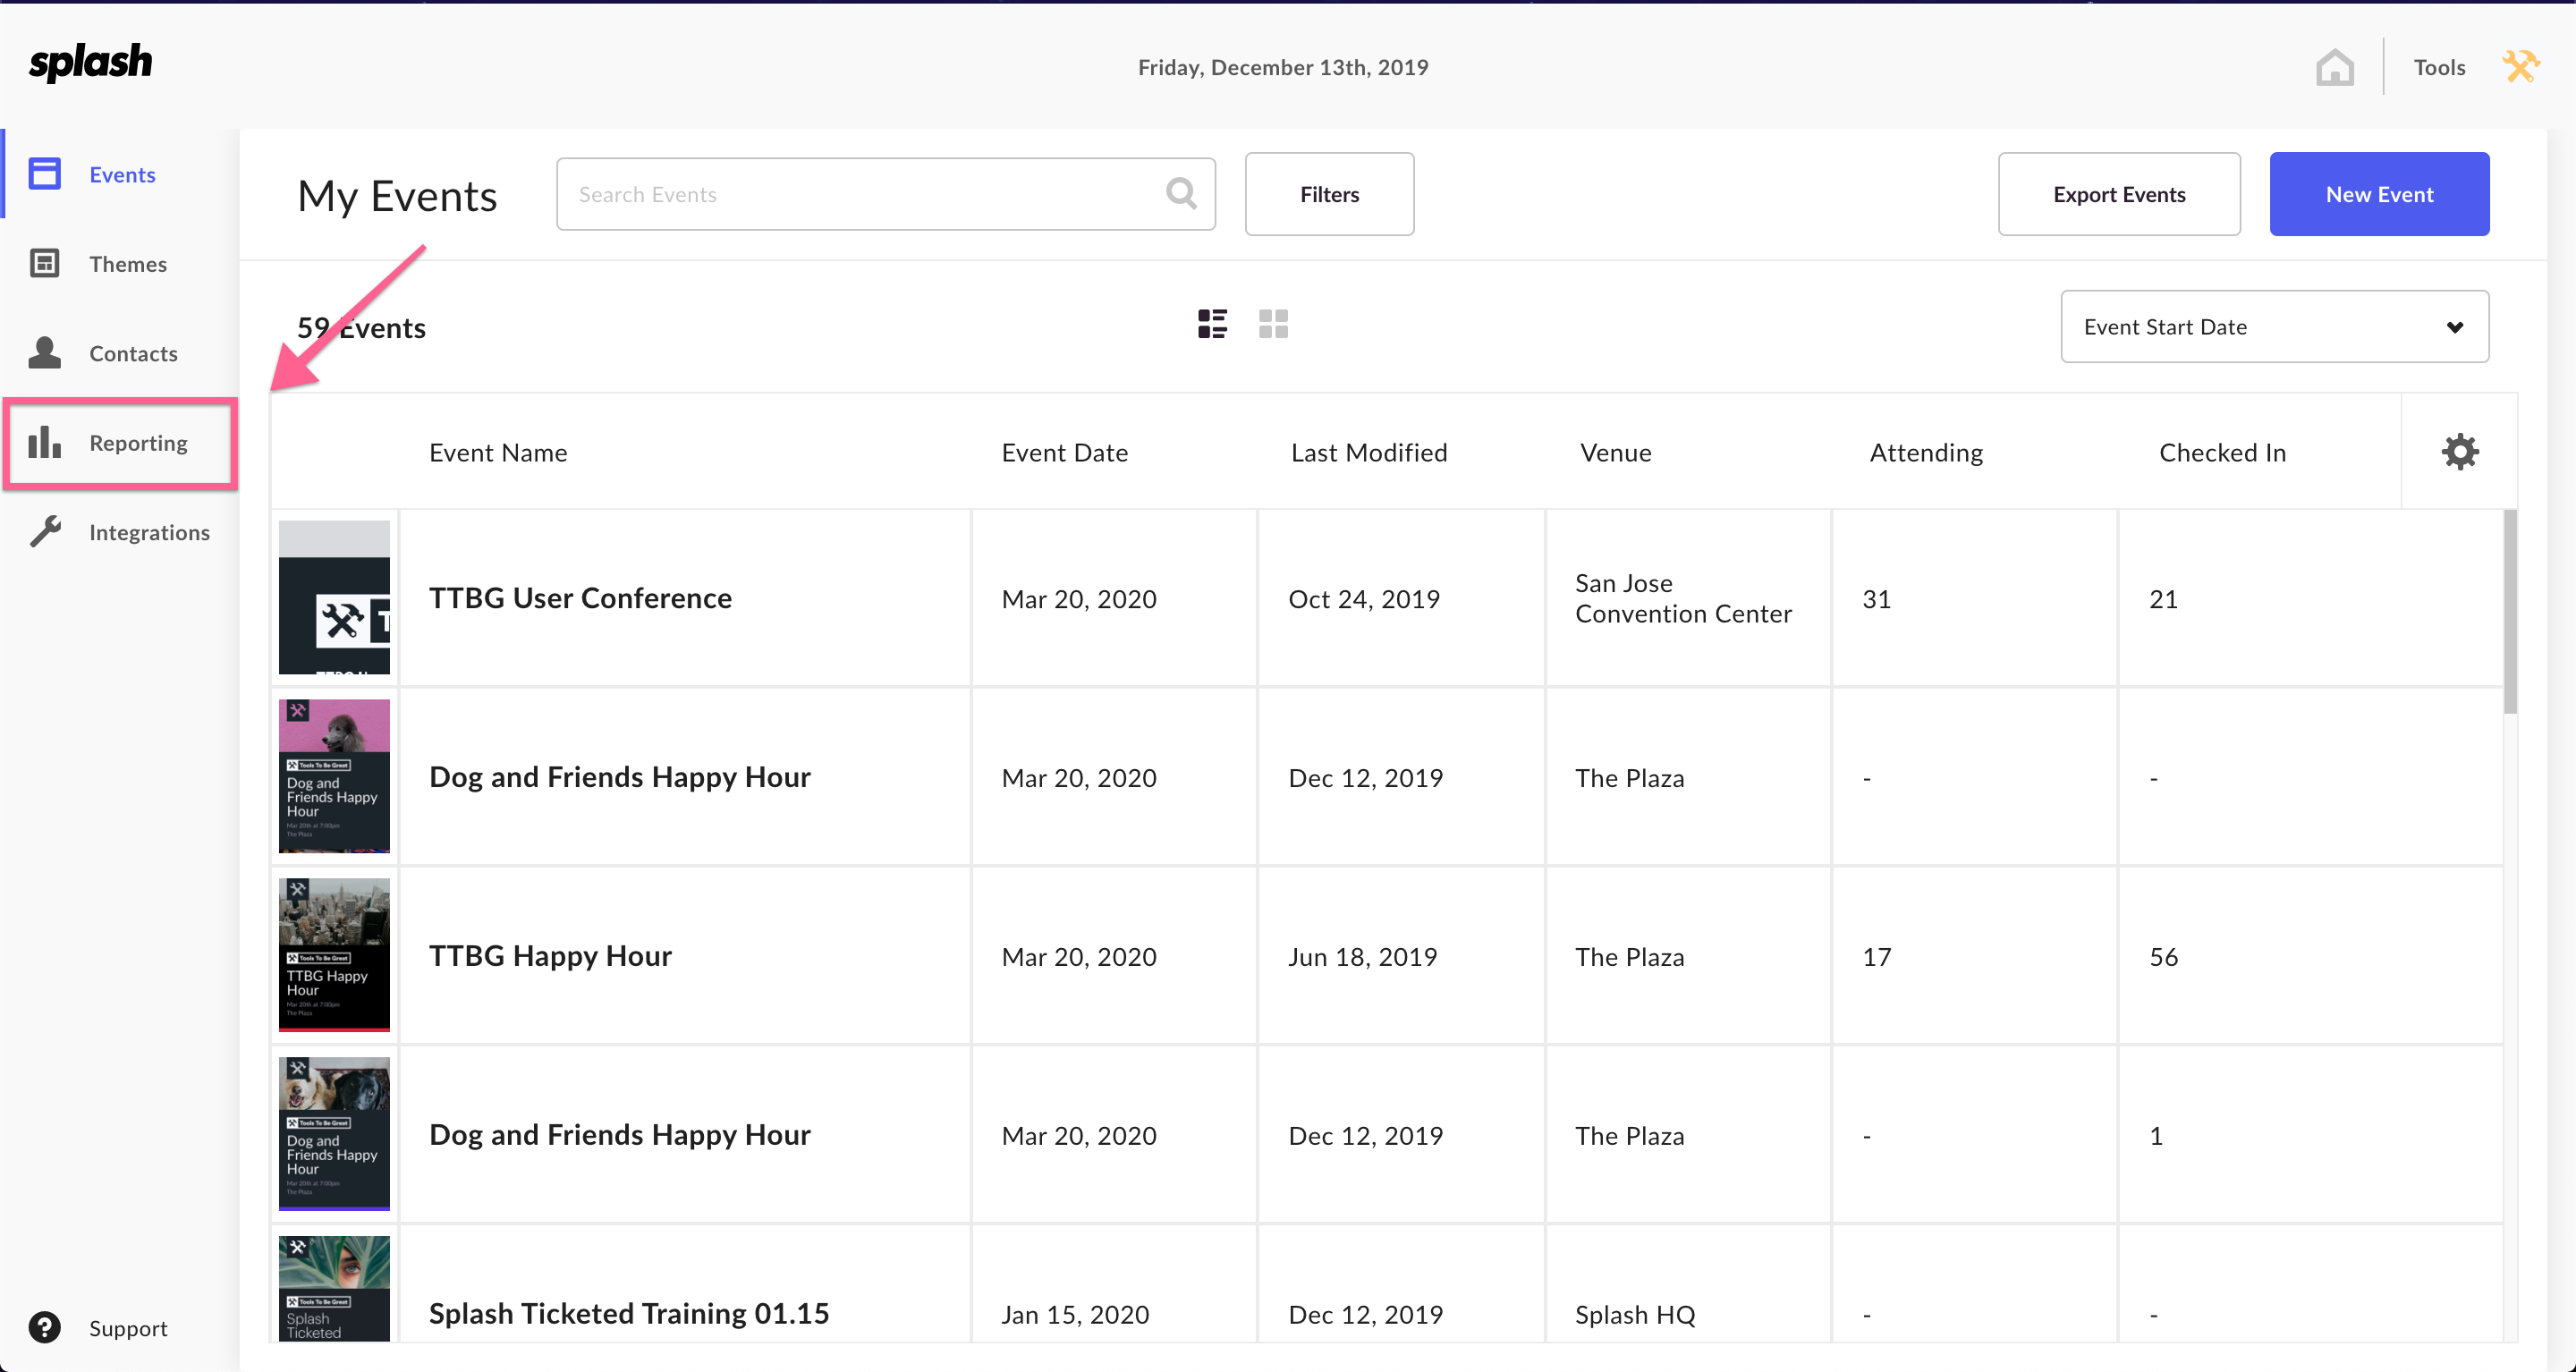Click the Checked In column header
The height and width of the screenshot is (1372, 2576).
[x=2222, y=453]
